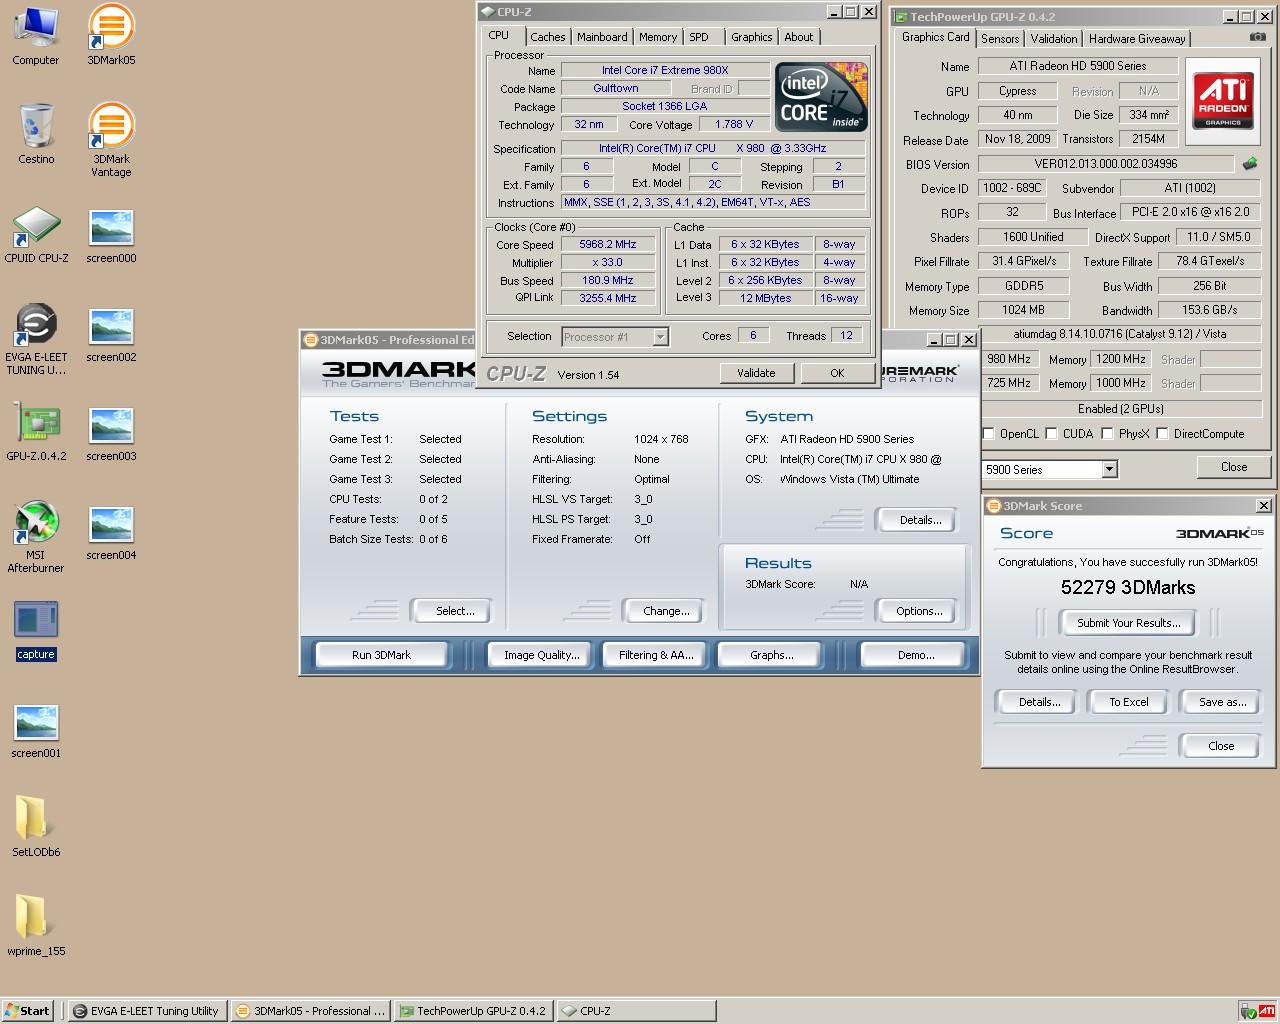Switch to the Memory tab in CPU-Z
The height and width of the screenshot is (1024, 1280).
(658, 37)
